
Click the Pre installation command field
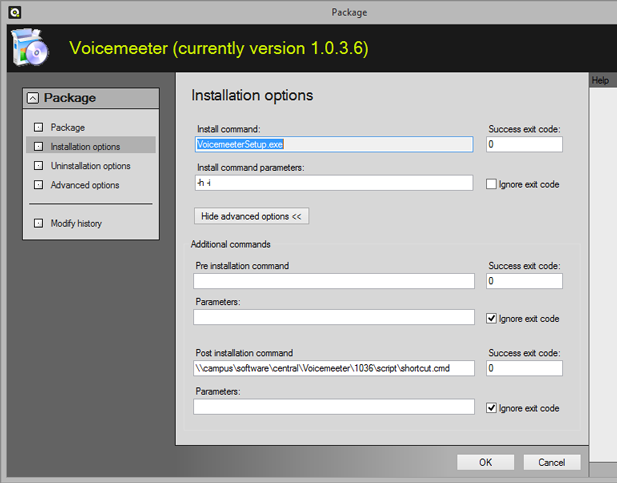333,281
